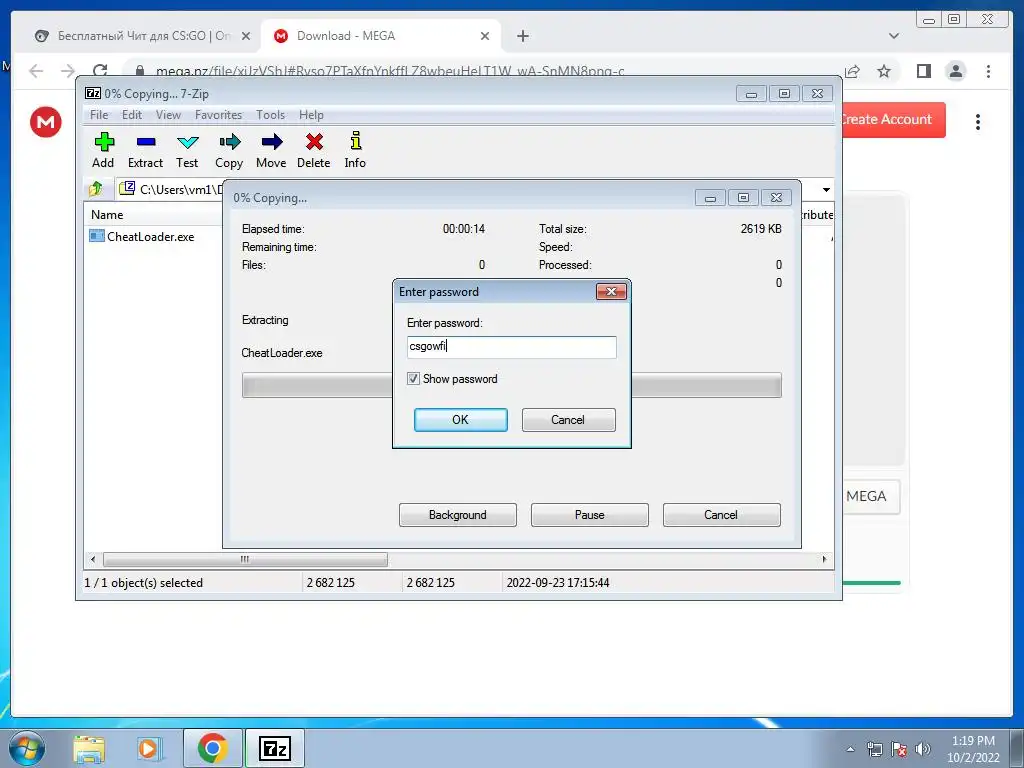Screen dimensions: 1024x768
Task: Click the Windows Start button
Action: pyautogui.click(x=27, y=748)
